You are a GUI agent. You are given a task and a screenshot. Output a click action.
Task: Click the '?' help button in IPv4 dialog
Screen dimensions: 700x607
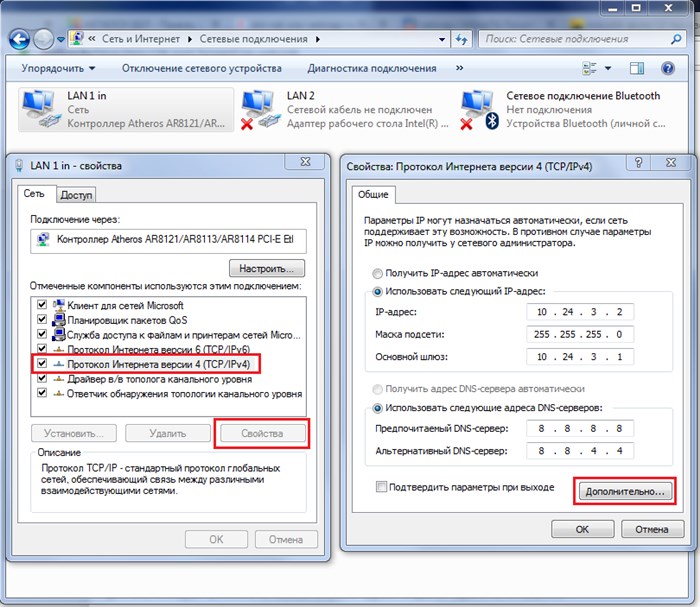[x=639, y=162]
